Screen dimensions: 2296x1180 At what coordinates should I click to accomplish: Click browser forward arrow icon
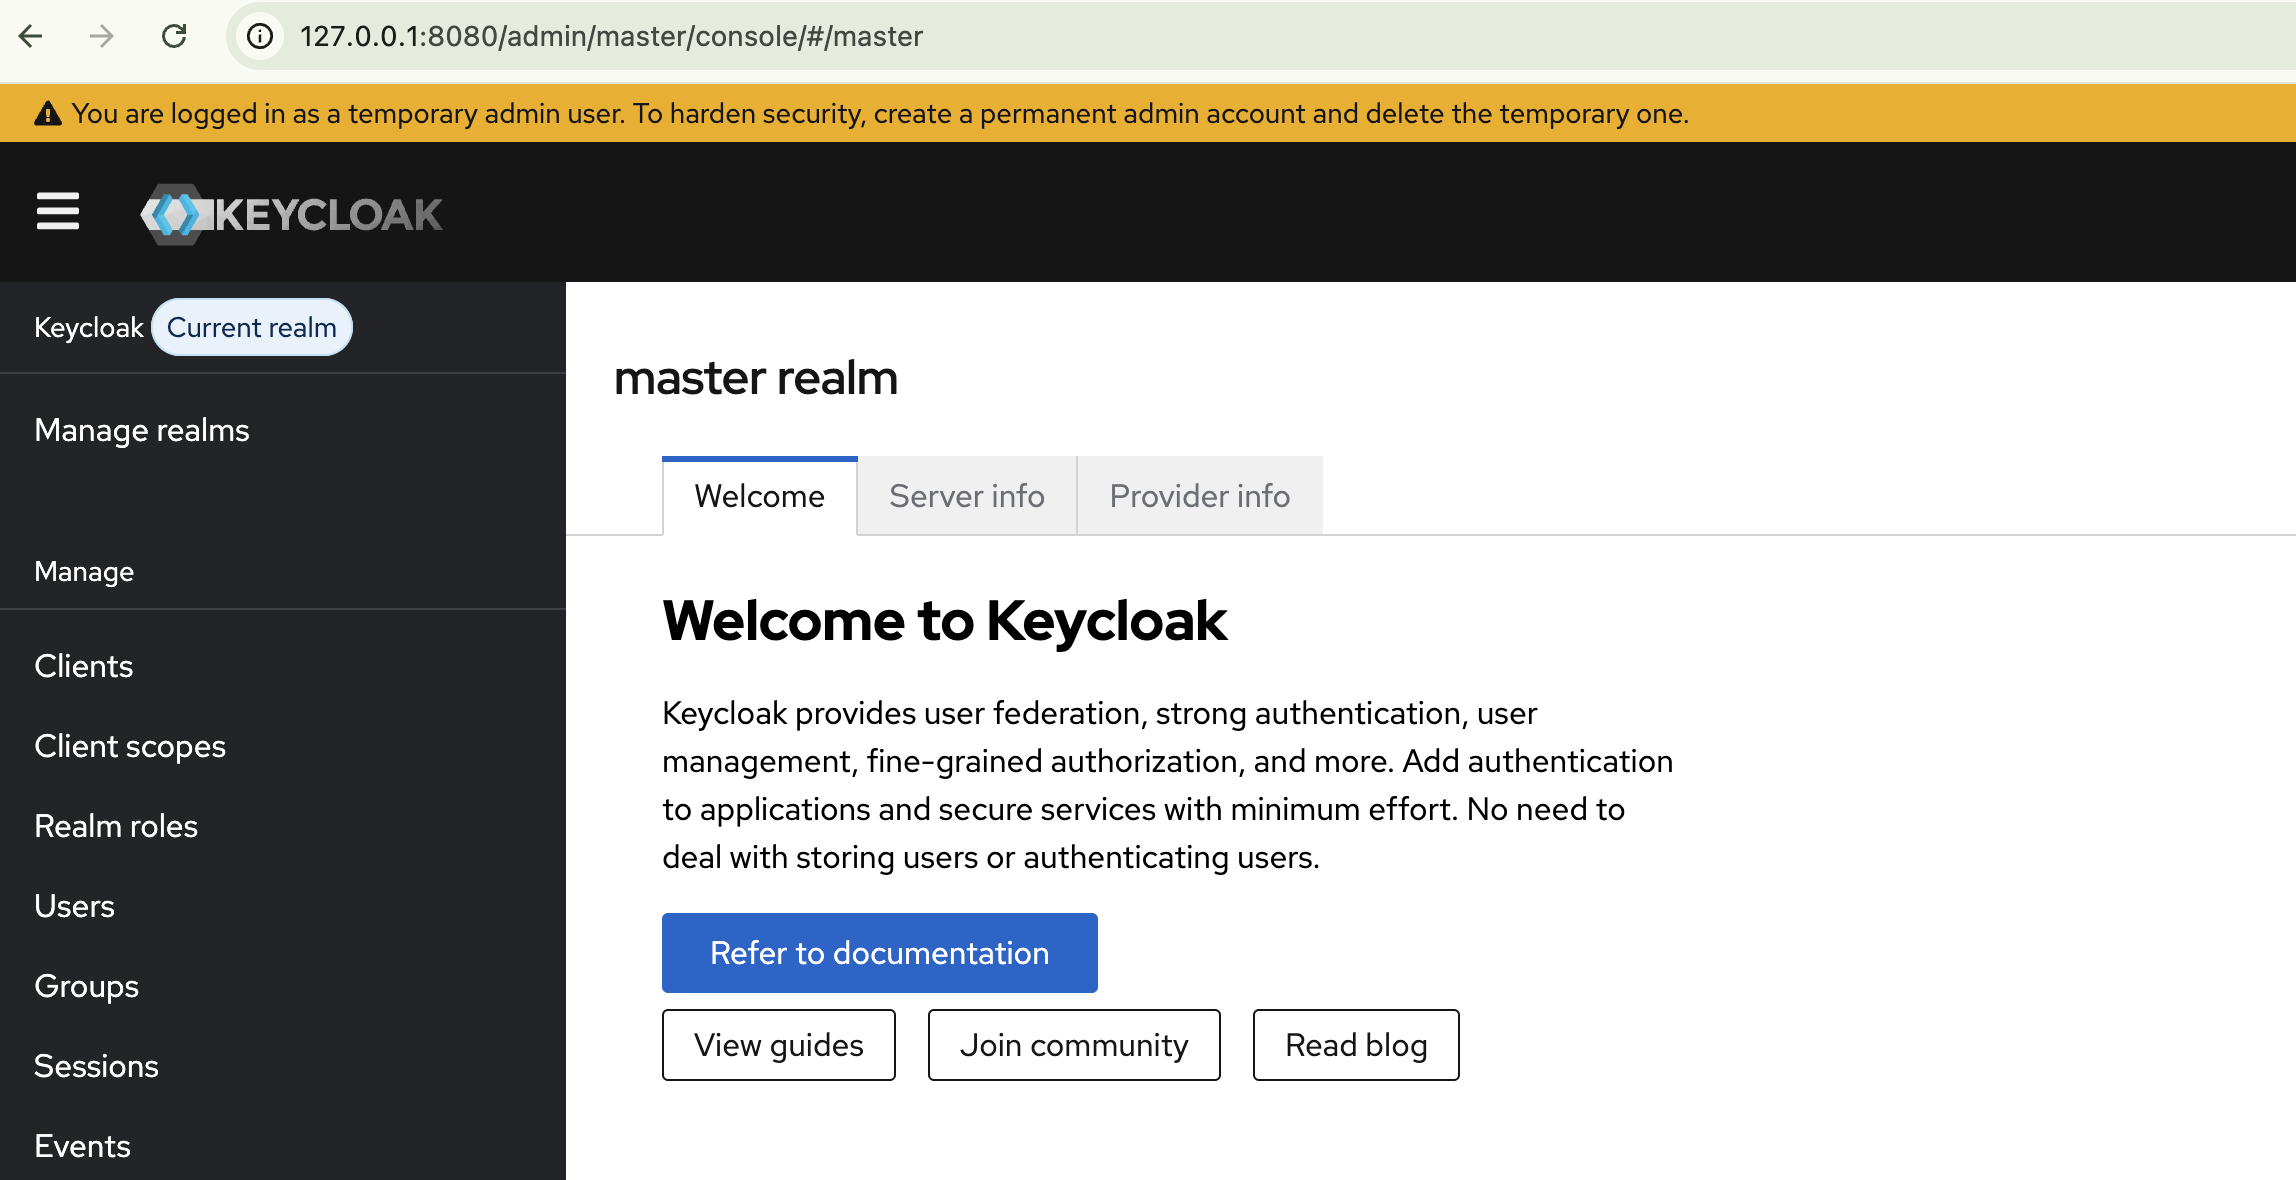[101, 37]
